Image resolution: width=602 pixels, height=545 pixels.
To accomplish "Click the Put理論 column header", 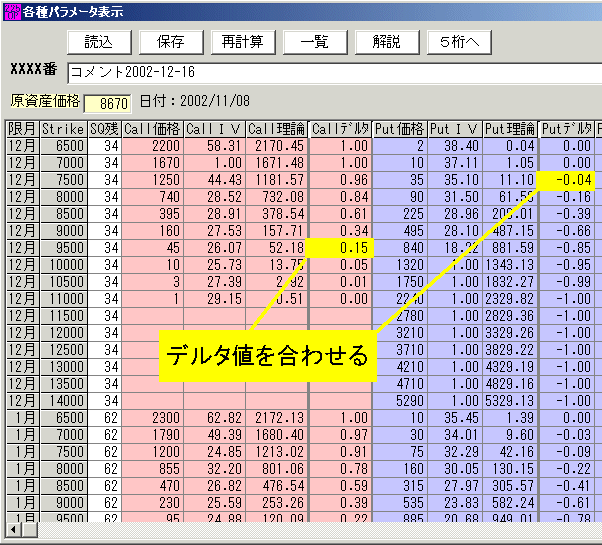I will 510,129.
